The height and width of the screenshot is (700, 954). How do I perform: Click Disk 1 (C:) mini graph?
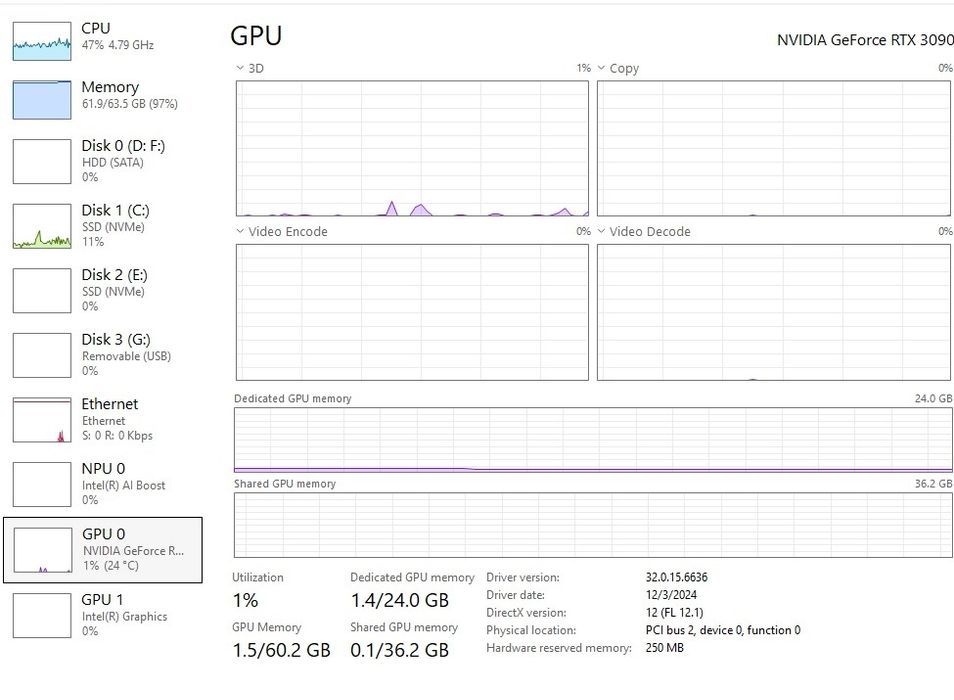[42, 226]
